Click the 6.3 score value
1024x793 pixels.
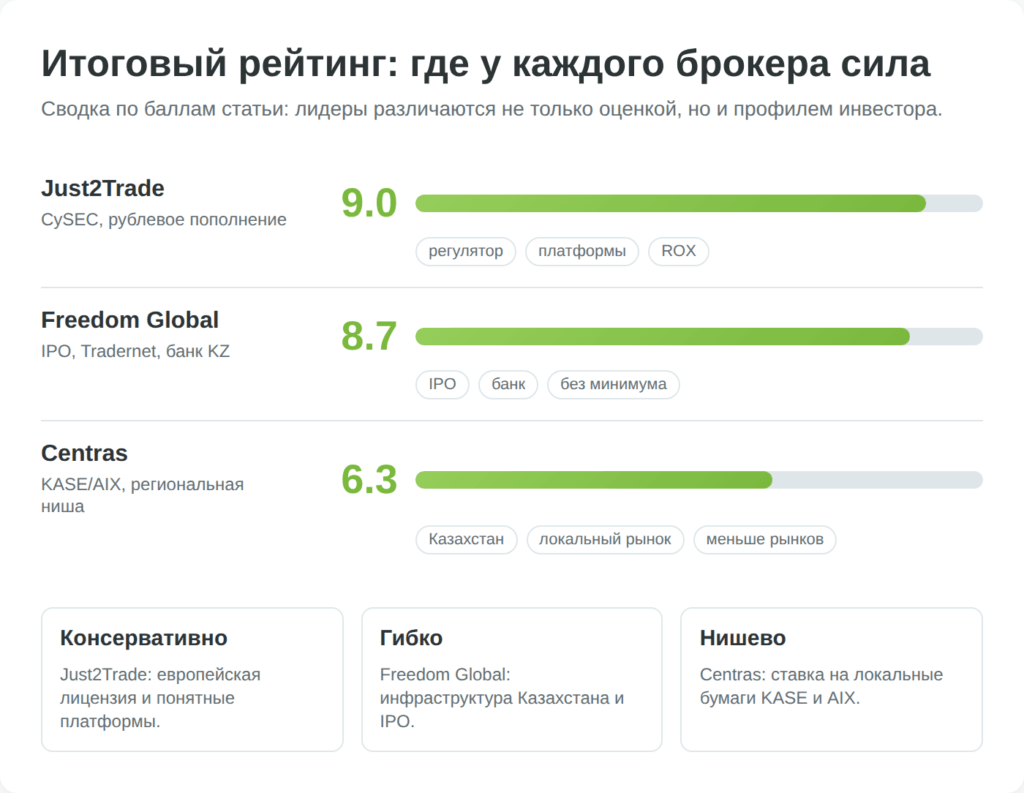(369, 480)
